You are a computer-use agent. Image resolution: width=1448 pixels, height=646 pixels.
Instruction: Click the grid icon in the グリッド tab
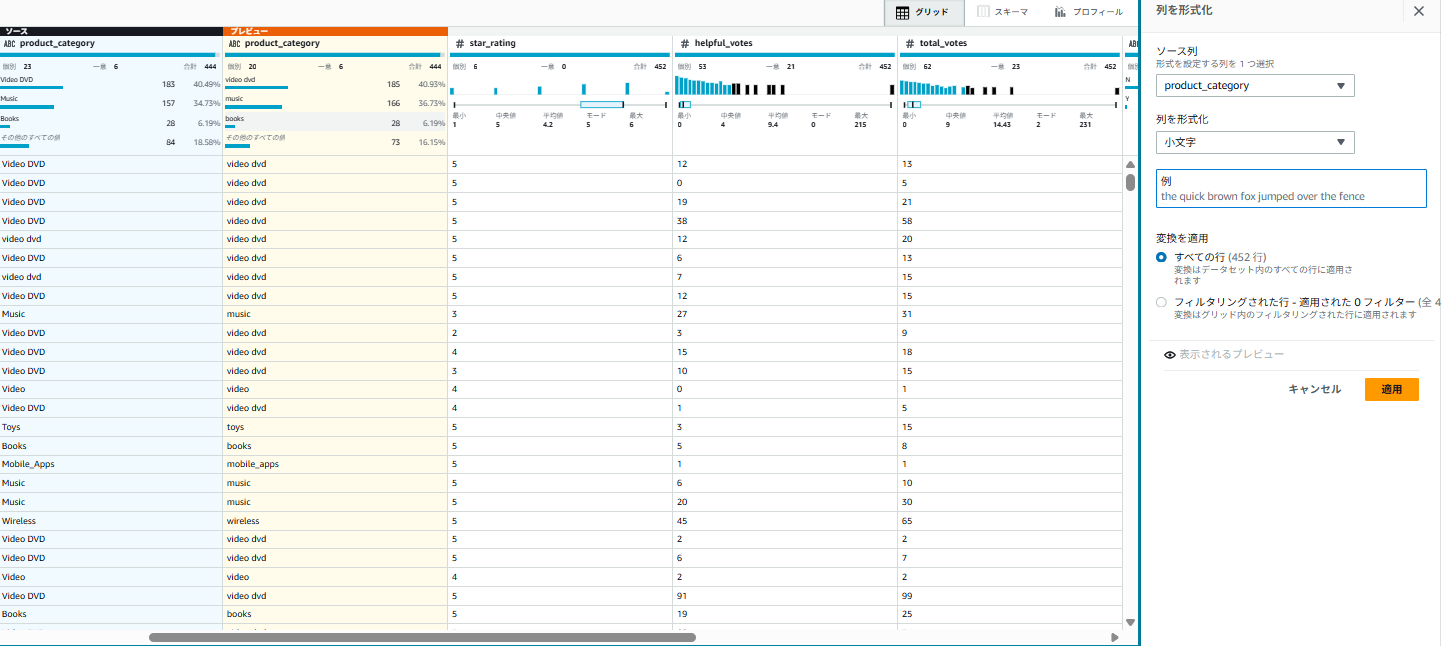tap(902, 13)
